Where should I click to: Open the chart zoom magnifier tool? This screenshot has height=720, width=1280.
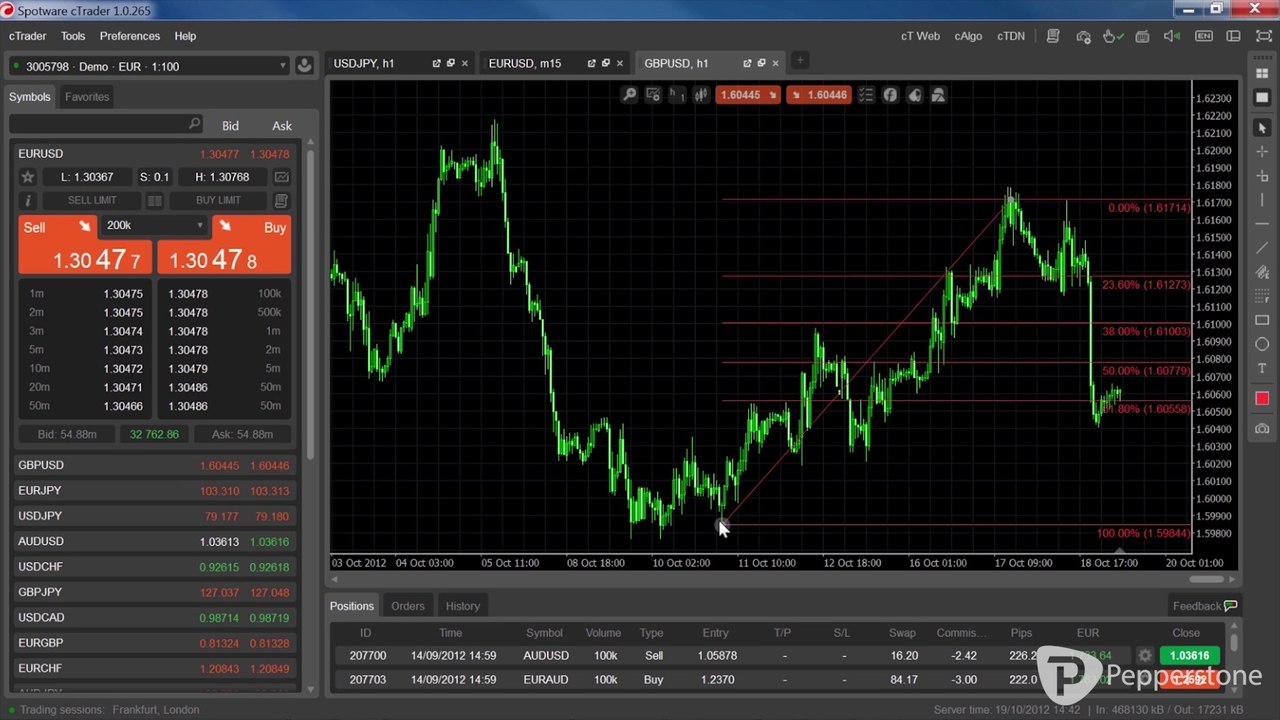[629, 95]
